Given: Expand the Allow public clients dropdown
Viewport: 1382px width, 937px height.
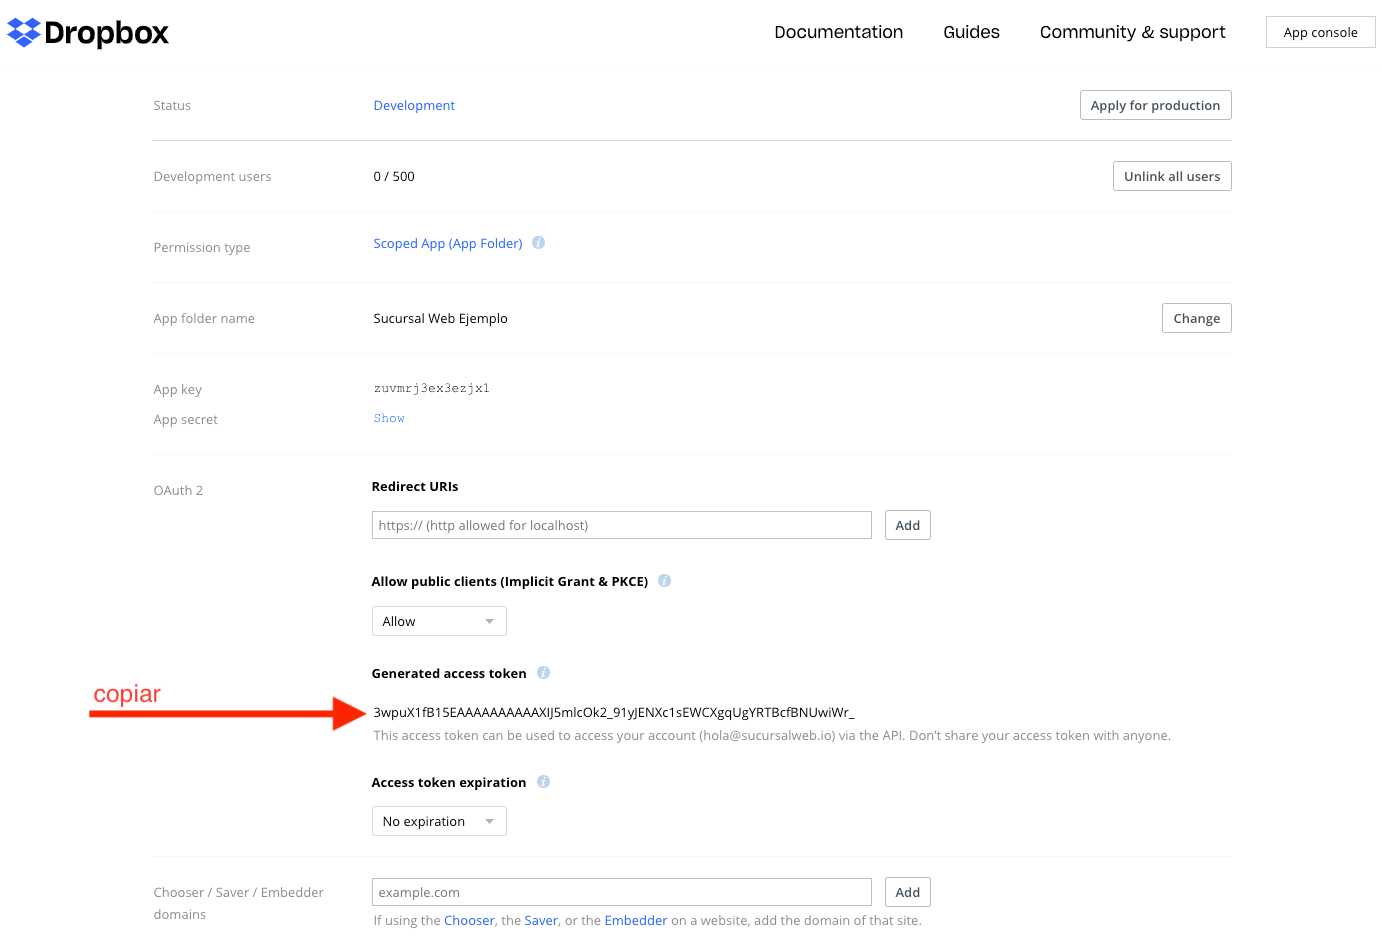Looking at the screenshot, I should point(439,621).
